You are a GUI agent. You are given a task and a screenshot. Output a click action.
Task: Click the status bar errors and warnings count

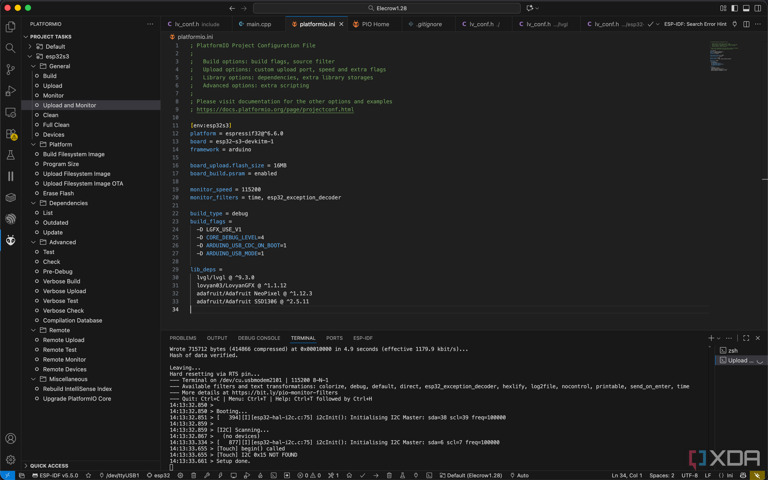tap(309, 475)
